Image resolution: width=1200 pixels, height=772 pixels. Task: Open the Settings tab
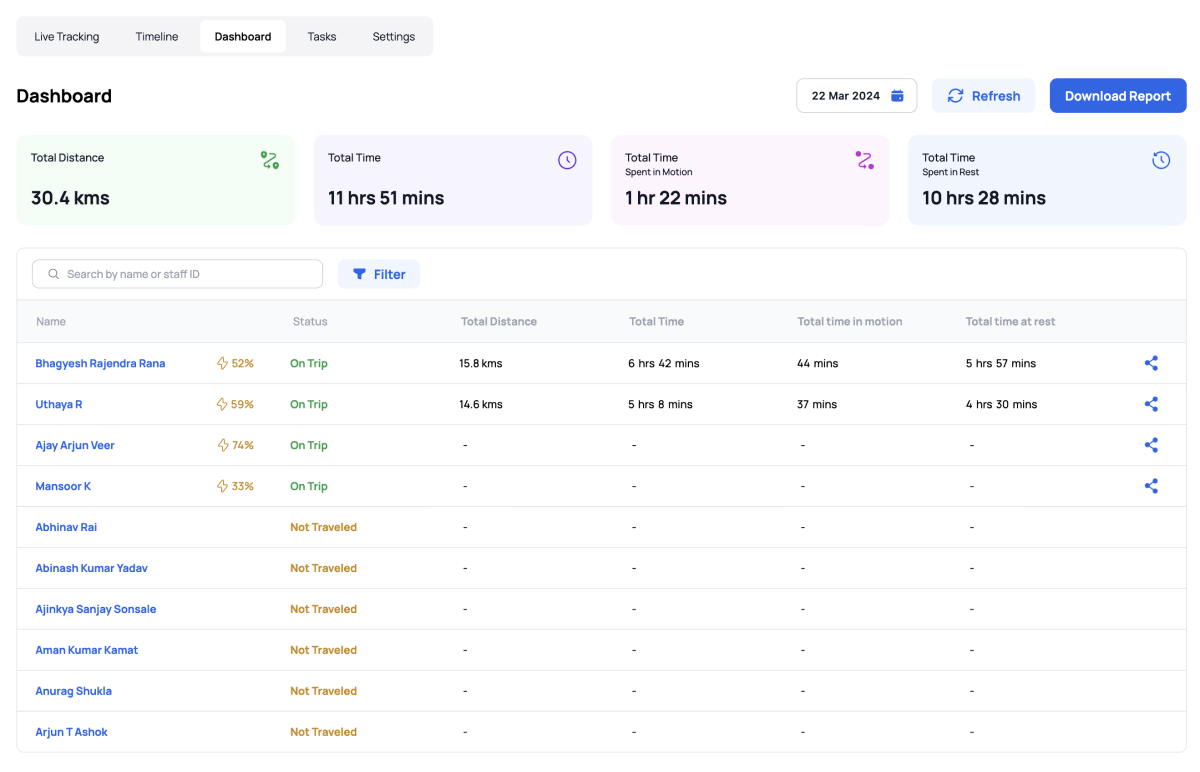tap(394, 37)
